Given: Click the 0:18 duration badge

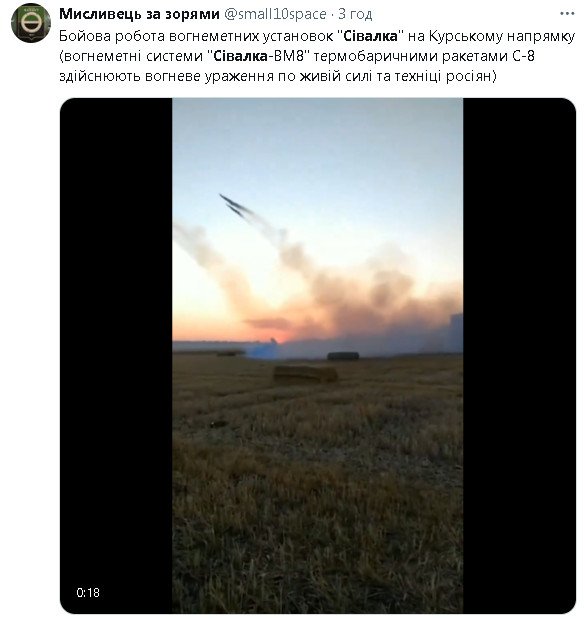Looking at the screenshot, I should tap(88, 593).
